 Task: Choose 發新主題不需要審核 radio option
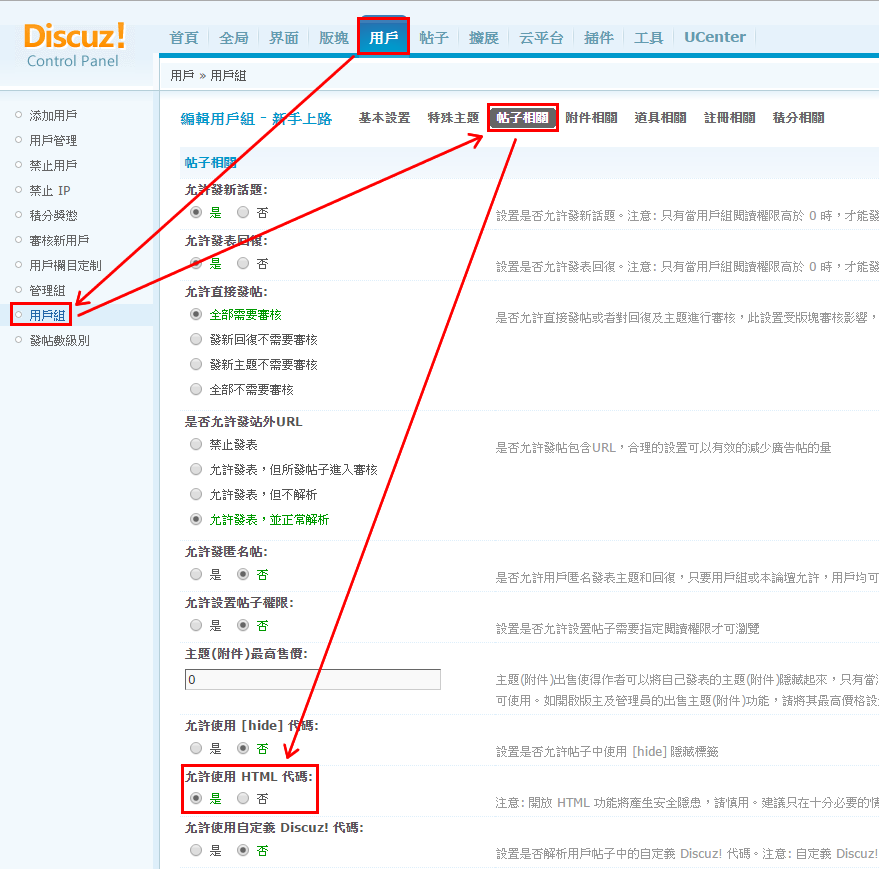(x=196, y=364)
